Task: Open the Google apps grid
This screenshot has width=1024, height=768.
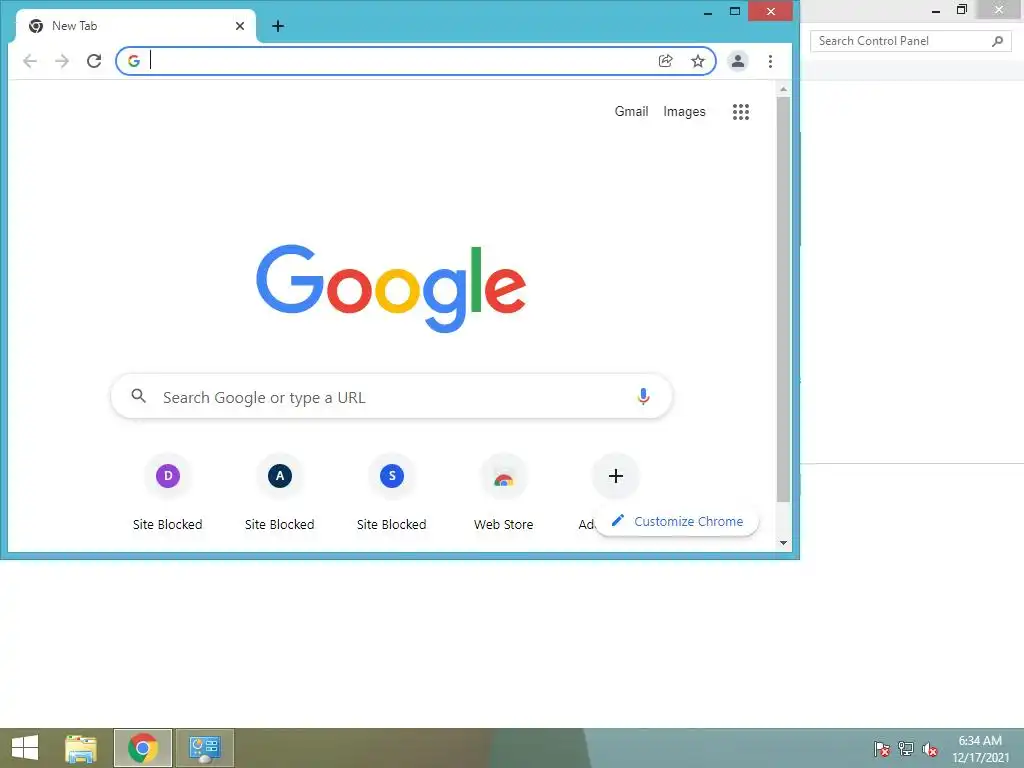Action: [x=741, y=112]
